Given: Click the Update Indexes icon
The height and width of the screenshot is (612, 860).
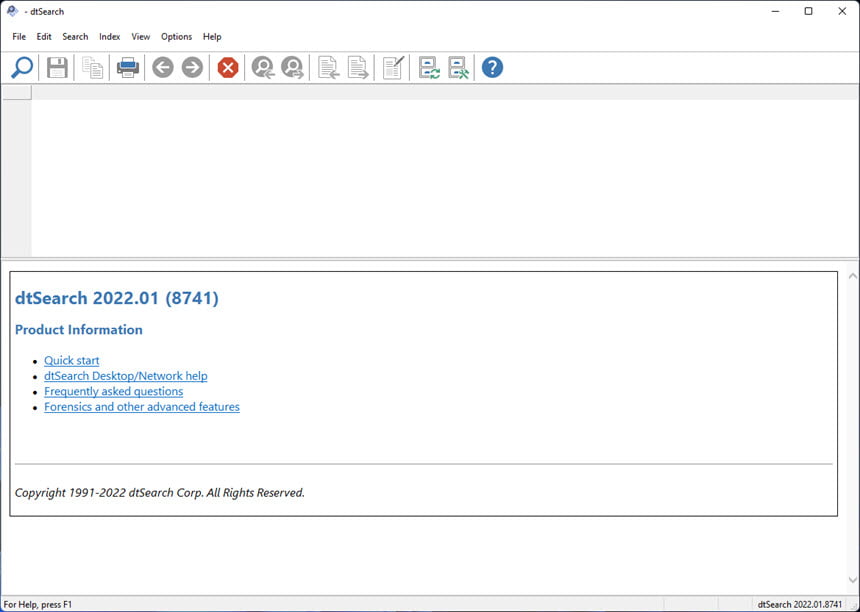Looking at the screenshot, I should point(429,68).
